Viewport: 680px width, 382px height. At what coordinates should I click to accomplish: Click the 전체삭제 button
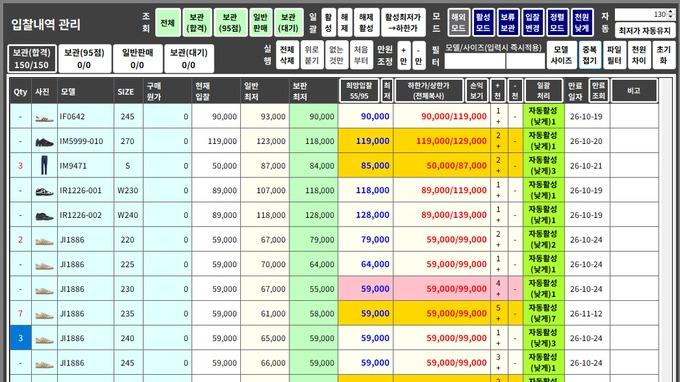(x=287, y=56)
